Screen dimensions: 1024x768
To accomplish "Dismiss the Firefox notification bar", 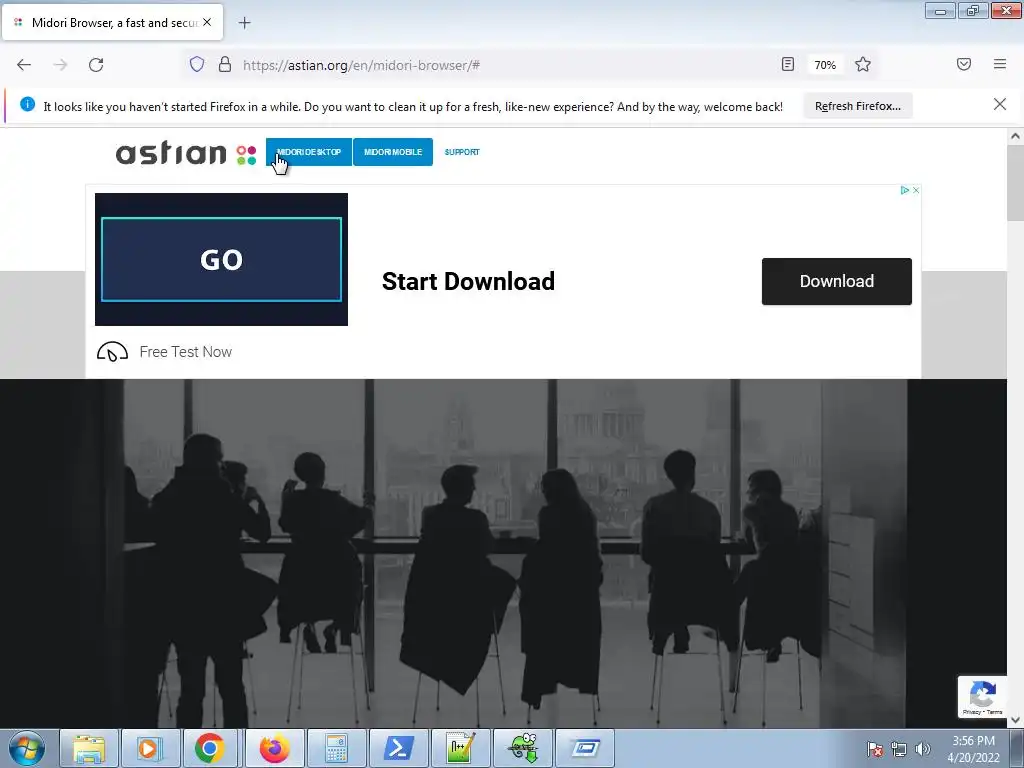I will click(999, 104).
